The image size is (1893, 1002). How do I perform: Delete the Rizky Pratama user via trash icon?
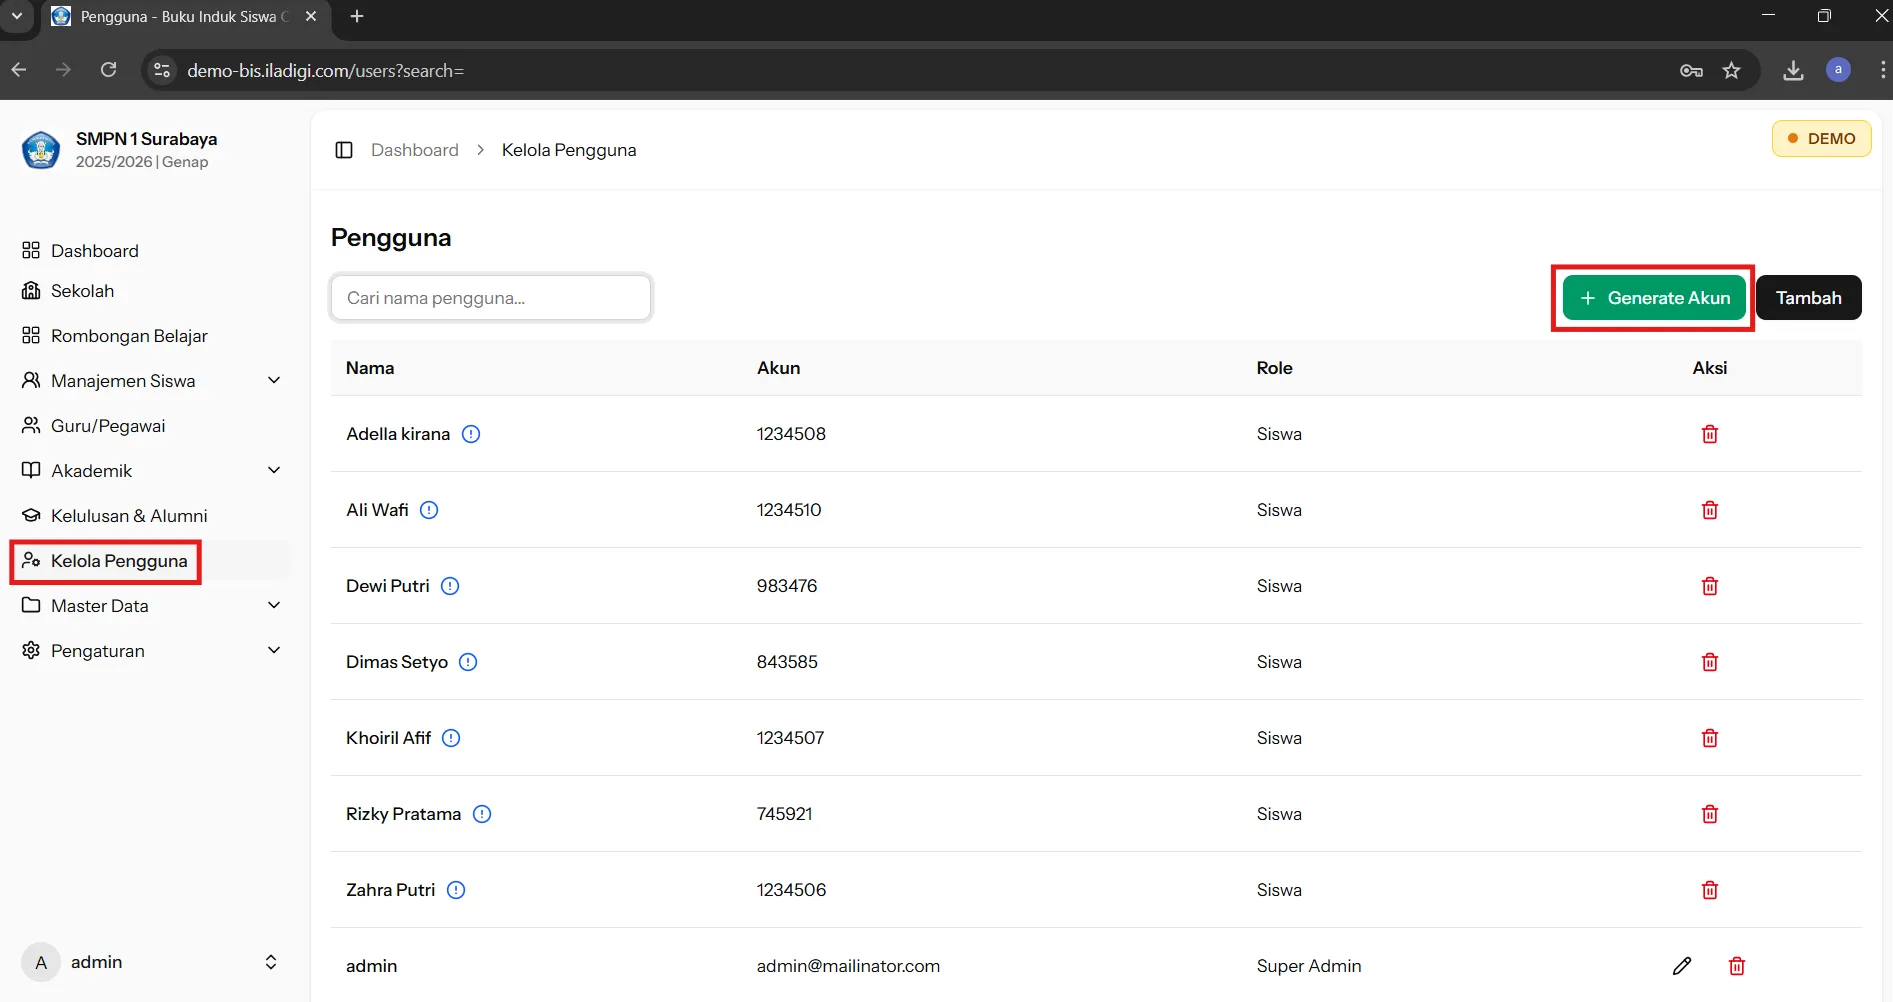click(x=1710, y=814)
